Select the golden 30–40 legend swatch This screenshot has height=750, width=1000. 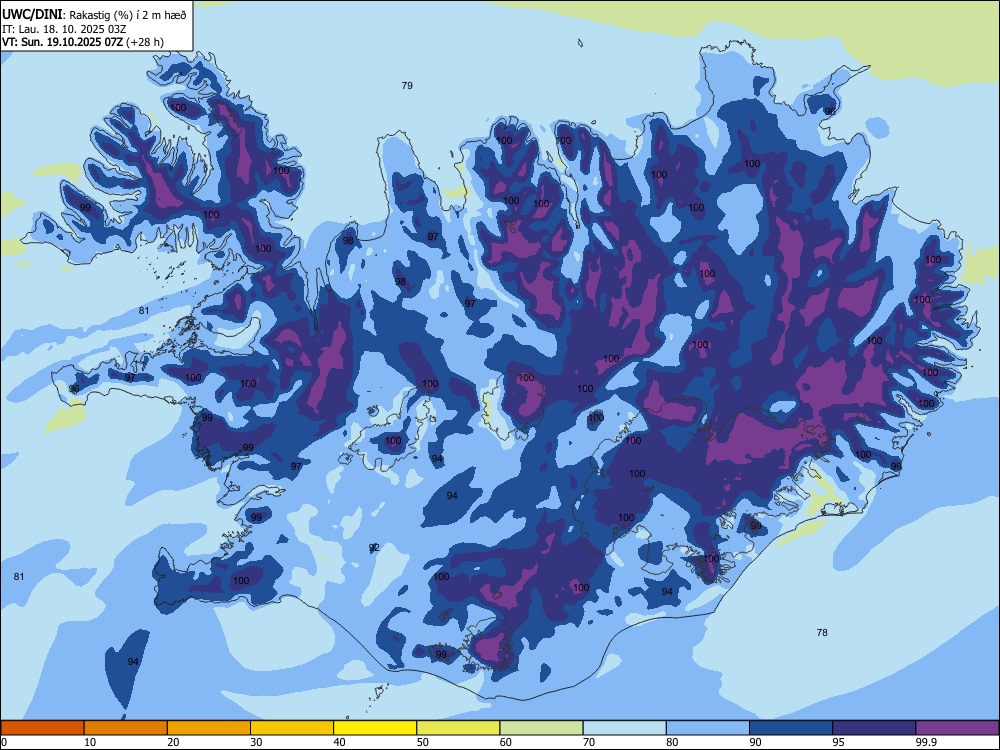[292, 728]
